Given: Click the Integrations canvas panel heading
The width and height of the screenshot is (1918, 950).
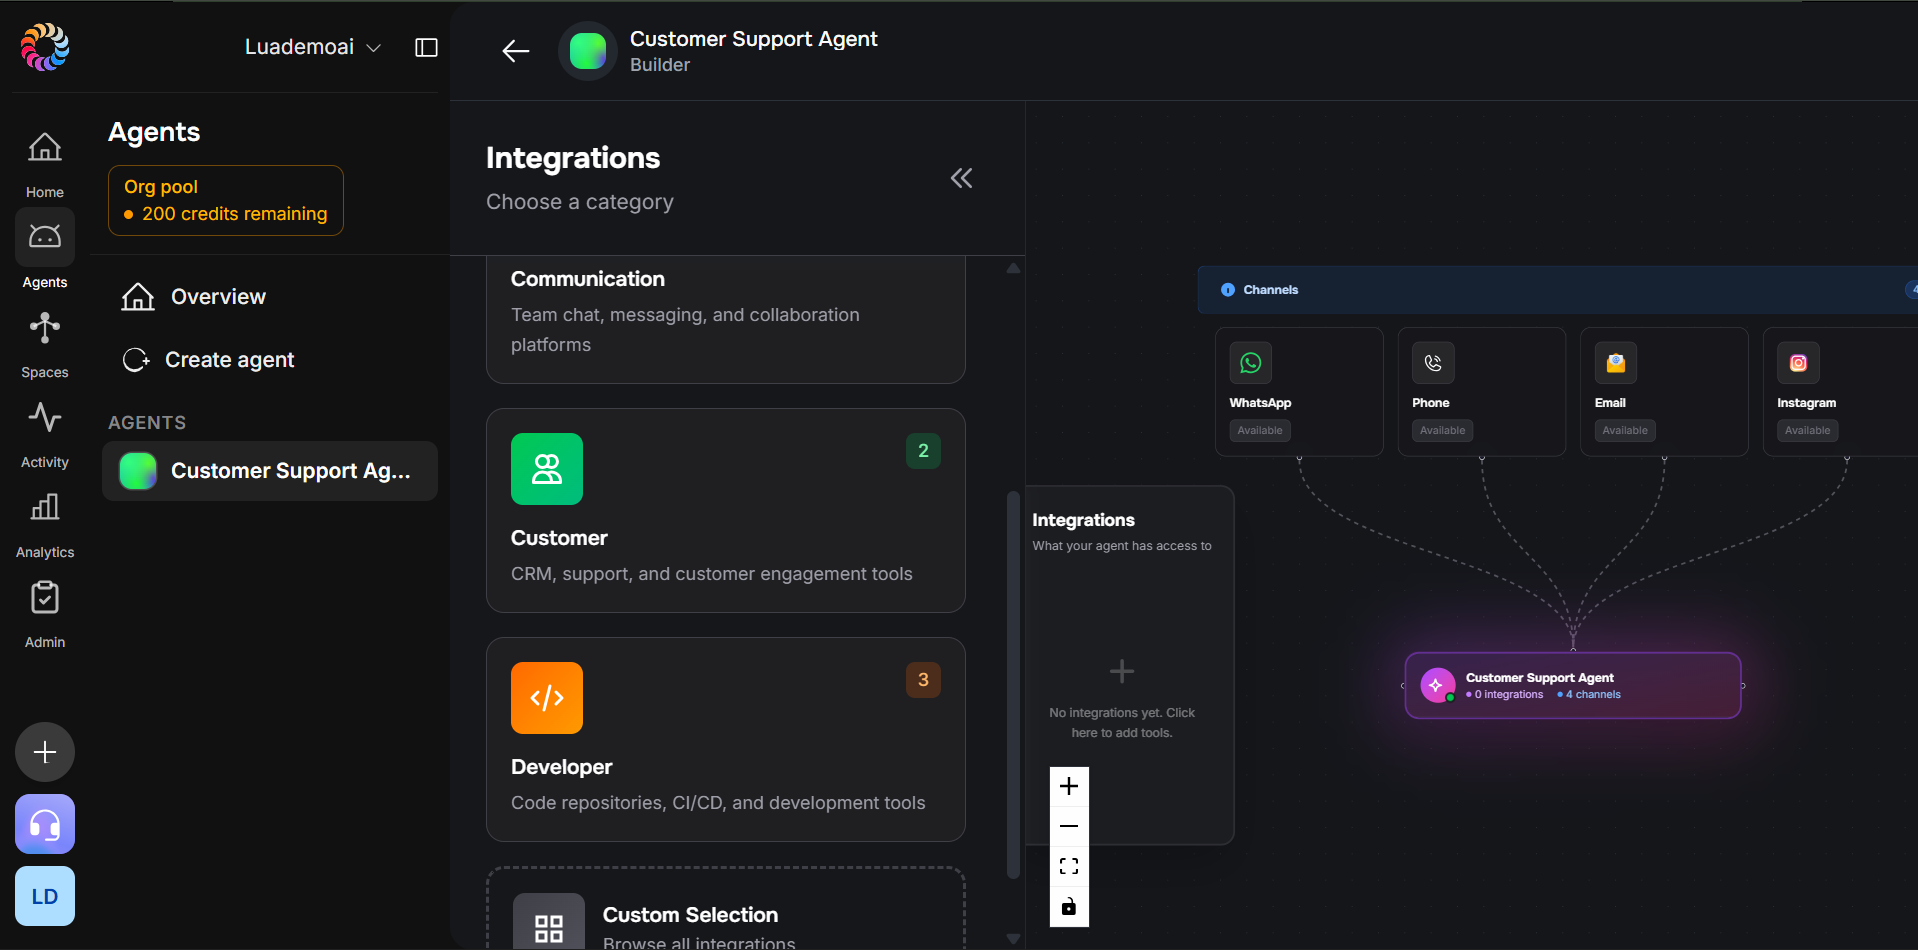Looking at the screenshot, I should click(1083, 520).
